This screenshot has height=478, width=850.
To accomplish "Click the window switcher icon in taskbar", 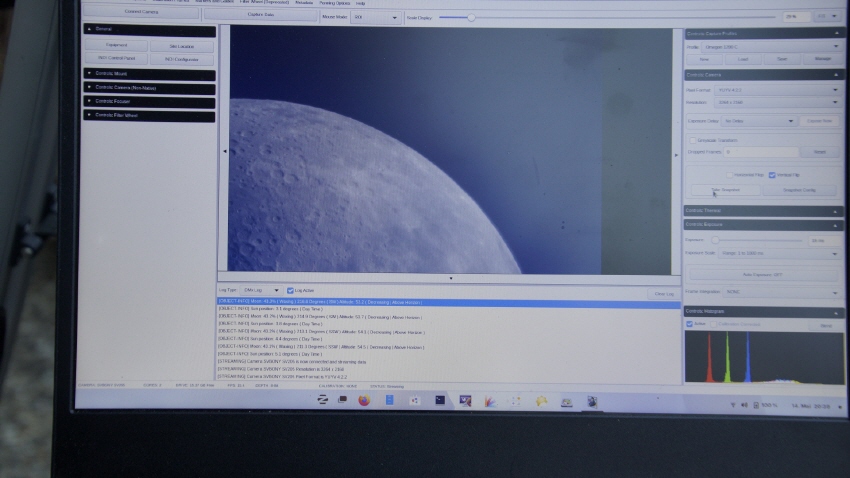I will pos(343,400).
